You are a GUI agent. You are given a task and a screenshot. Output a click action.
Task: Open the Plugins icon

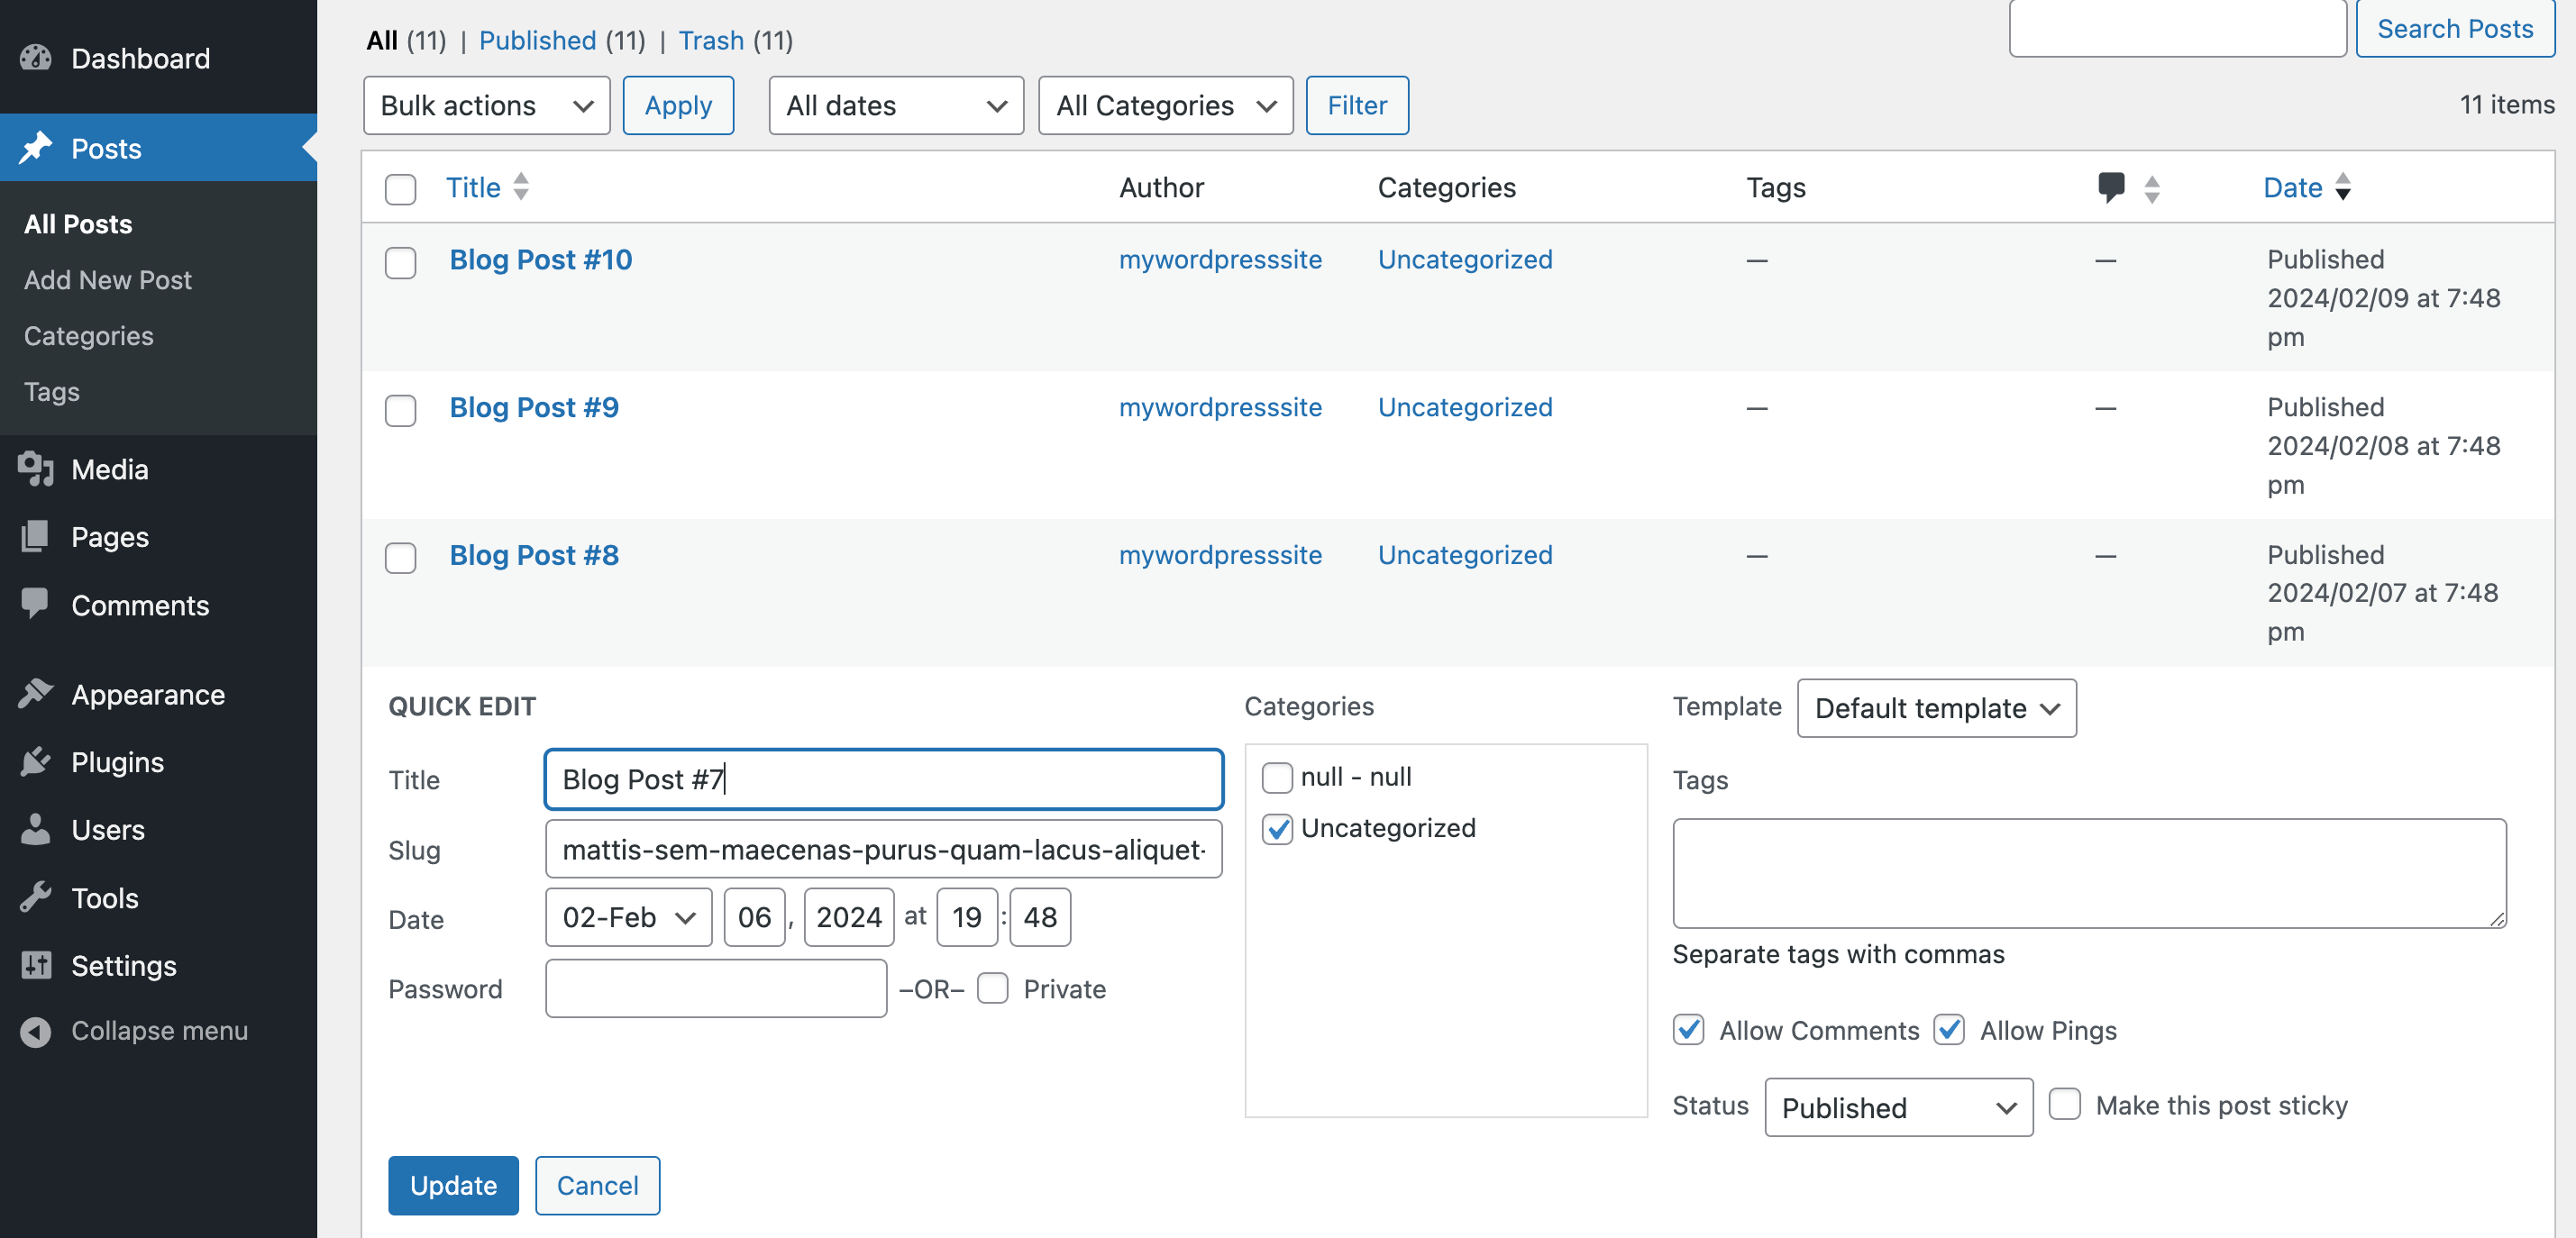click(35, 761)
